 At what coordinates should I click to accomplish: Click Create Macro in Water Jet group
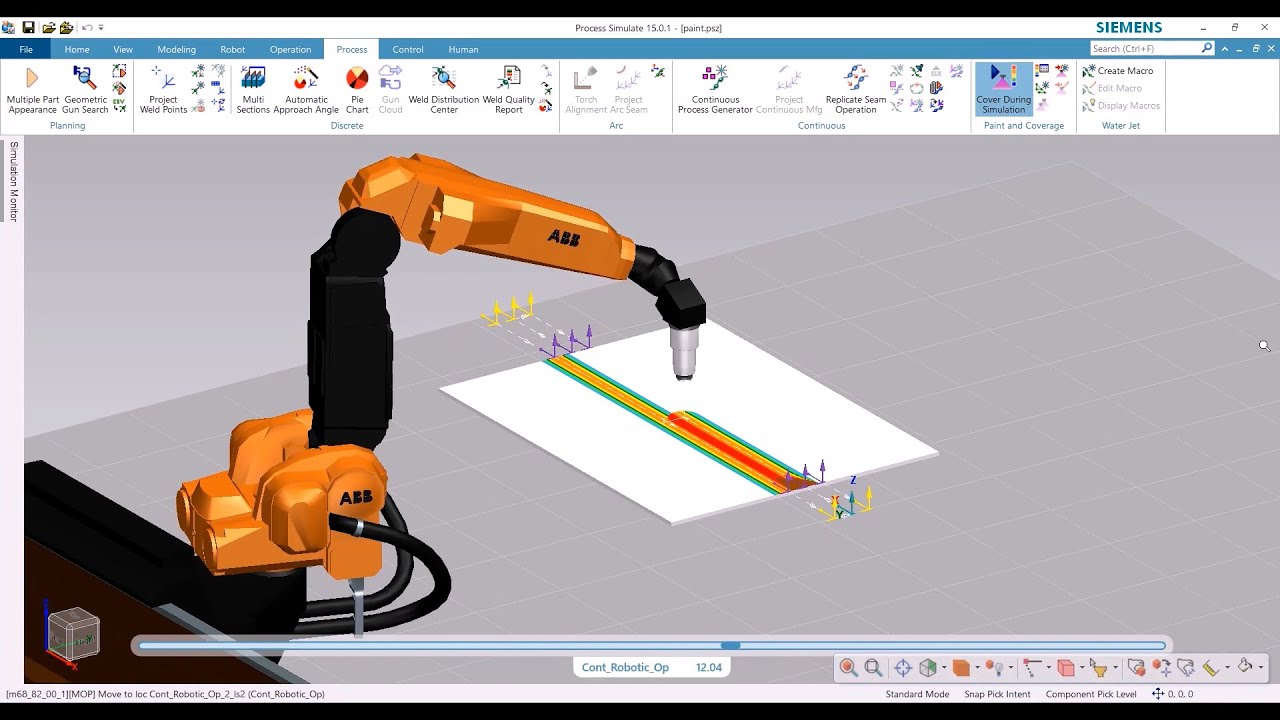pyautogui.click(x=1118, y=71)
